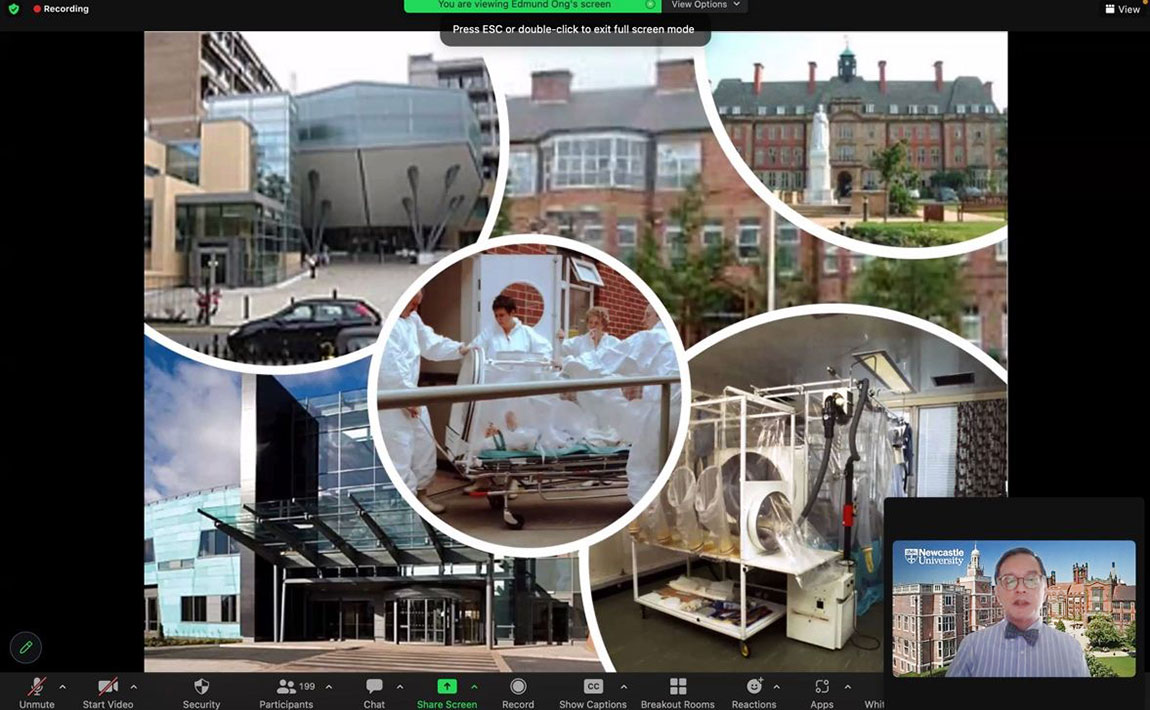Expand arrow next to Participants
The width and height of the screenshot is (1150, 710).
click(x=329, y=687)
